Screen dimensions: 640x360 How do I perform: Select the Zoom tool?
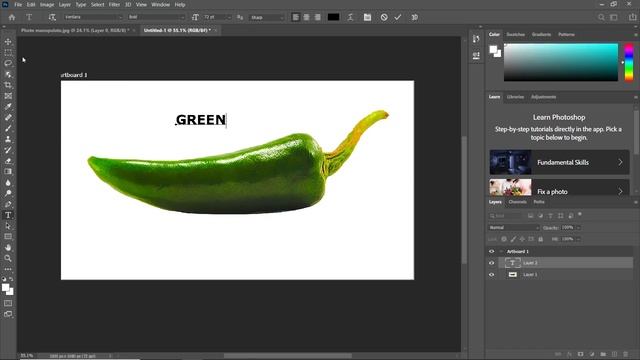8,258
